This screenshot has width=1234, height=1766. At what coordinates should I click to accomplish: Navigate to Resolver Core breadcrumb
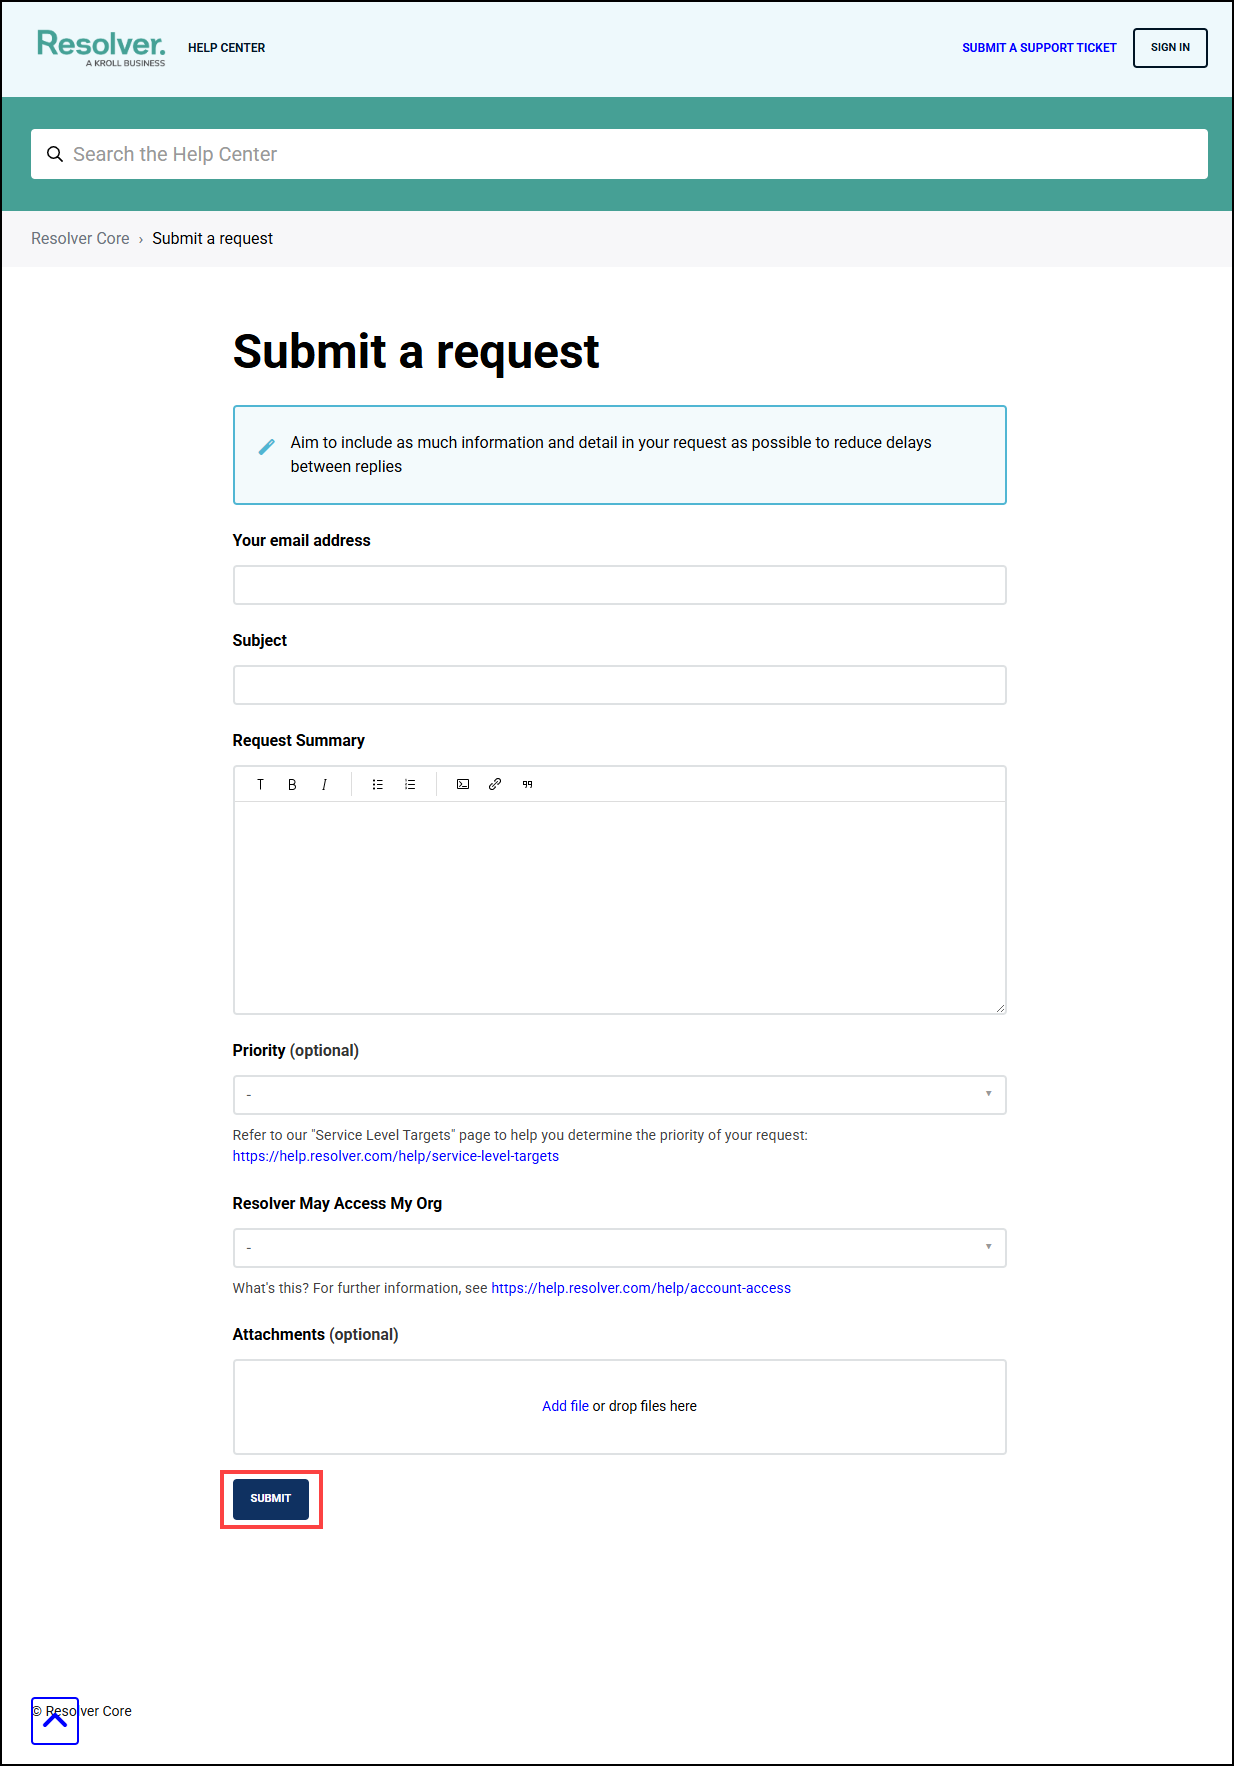pos(80,238)
